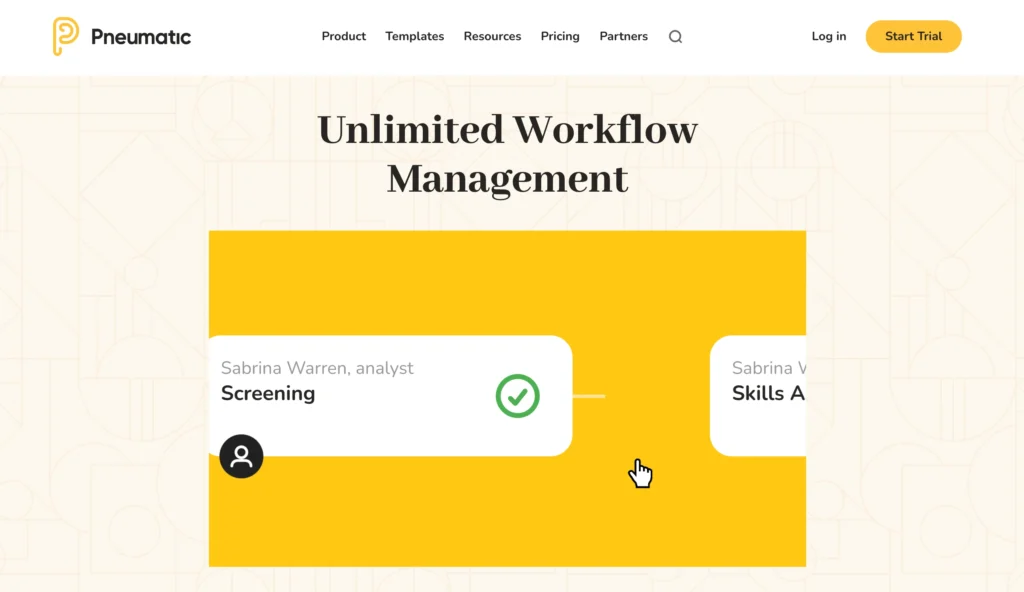This screenshot has width=1024, height=592.
Task: Click the assignee avatar on the Screening card
Action: (x=241, y=456)
